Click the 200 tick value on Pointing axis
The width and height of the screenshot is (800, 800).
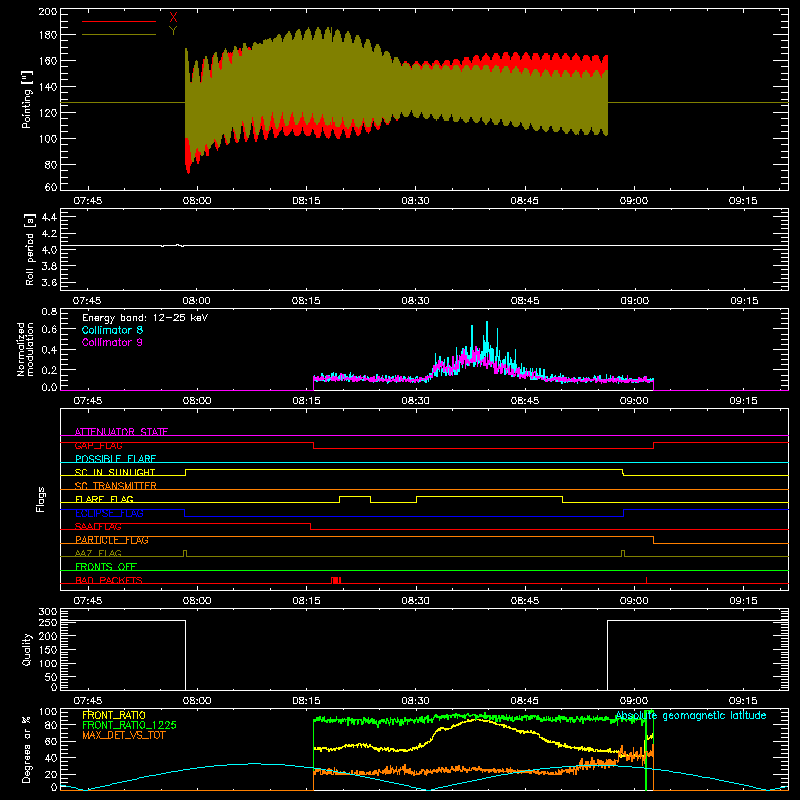pyautogui.click(x=48, y=11)
